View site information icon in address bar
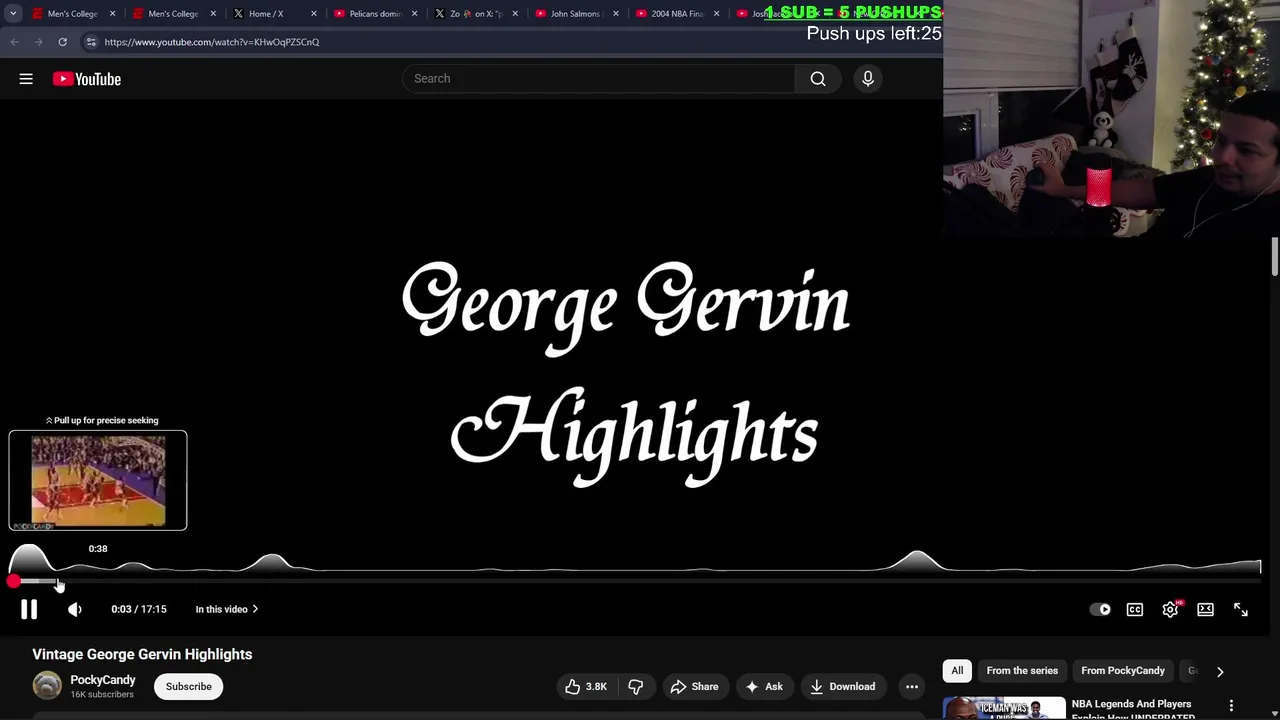Viewport: 1280px width, 720px height. pyautogui.click(x=91, y=42)
